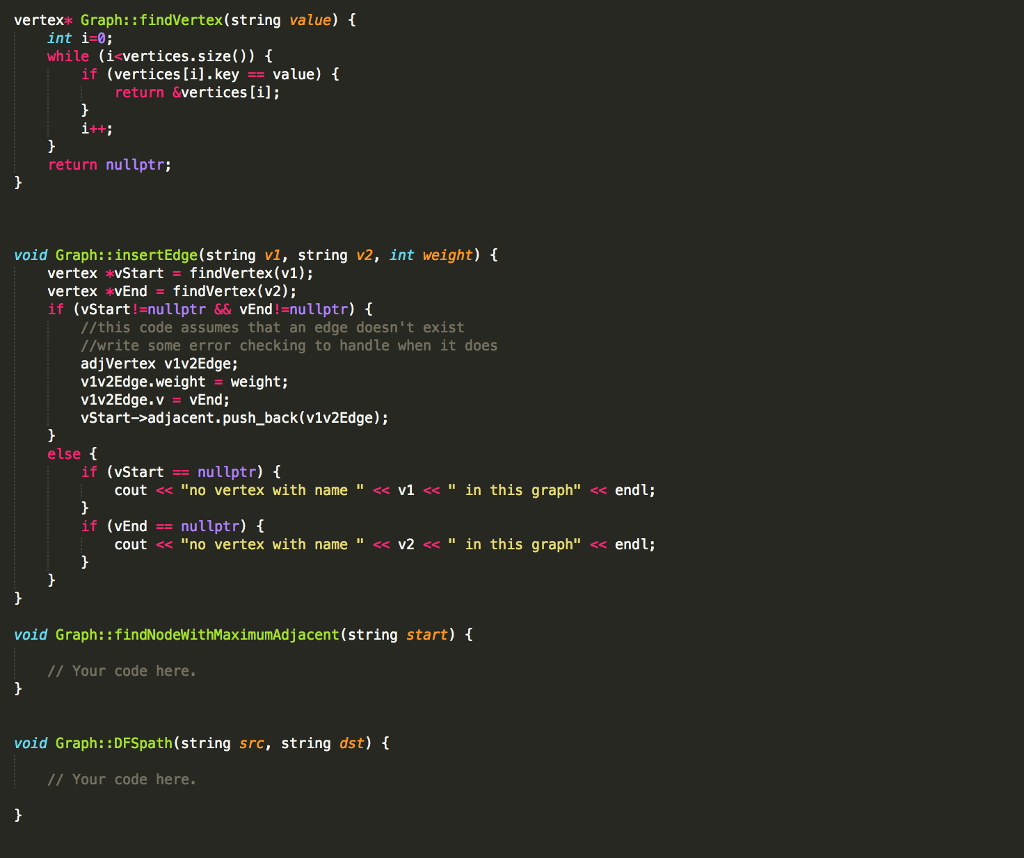Image resolution: width=1024 pixels, height=858 pixels.
Task: Click the 'start' parameter name
Action: pos(426,635)
